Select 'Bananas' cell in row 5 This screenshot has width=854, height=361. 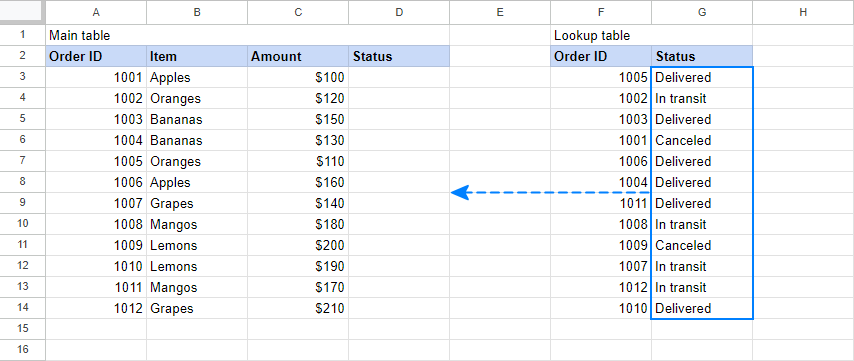(x=197, y=119)
